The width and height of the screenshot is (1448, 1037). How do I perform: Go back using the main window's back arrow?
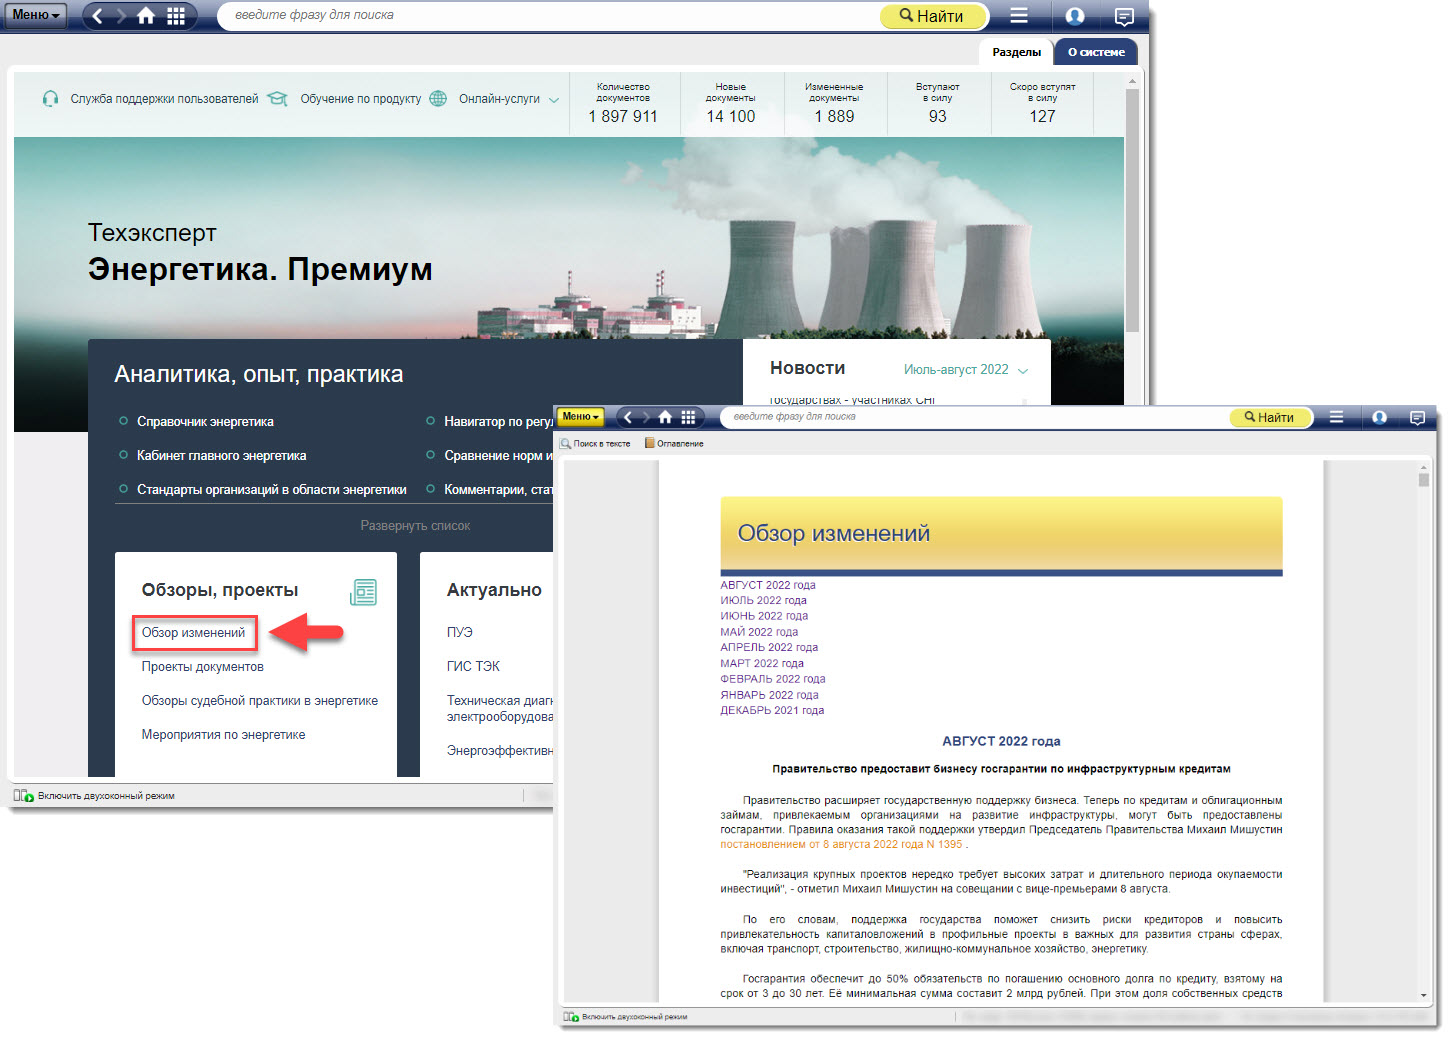point(97,15)
